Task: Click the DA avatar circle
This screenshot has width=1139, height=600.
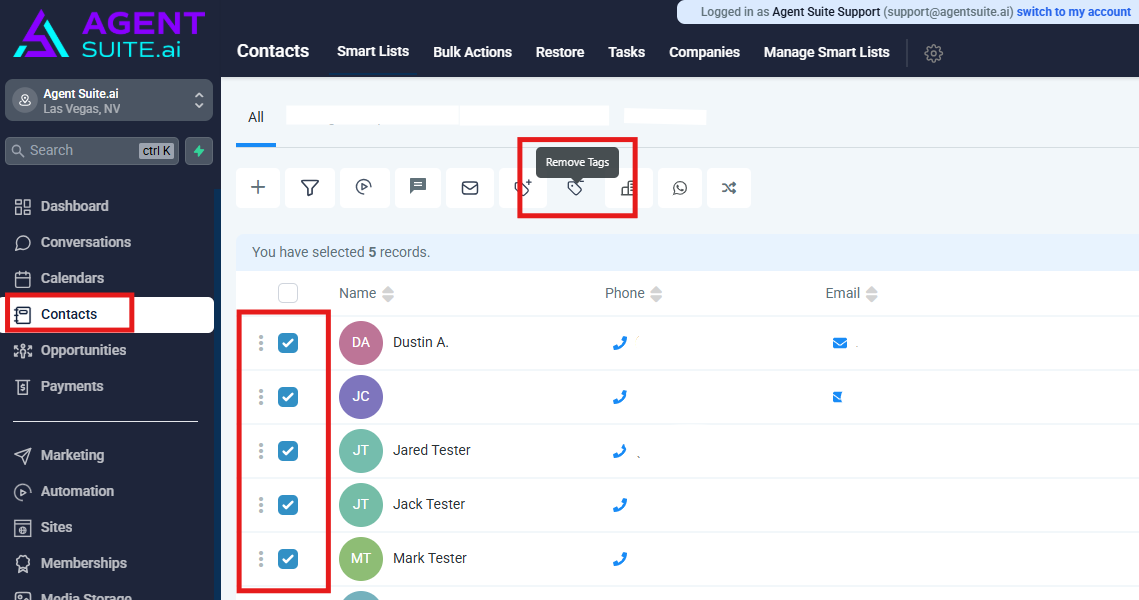Action: tap(361, 343)
